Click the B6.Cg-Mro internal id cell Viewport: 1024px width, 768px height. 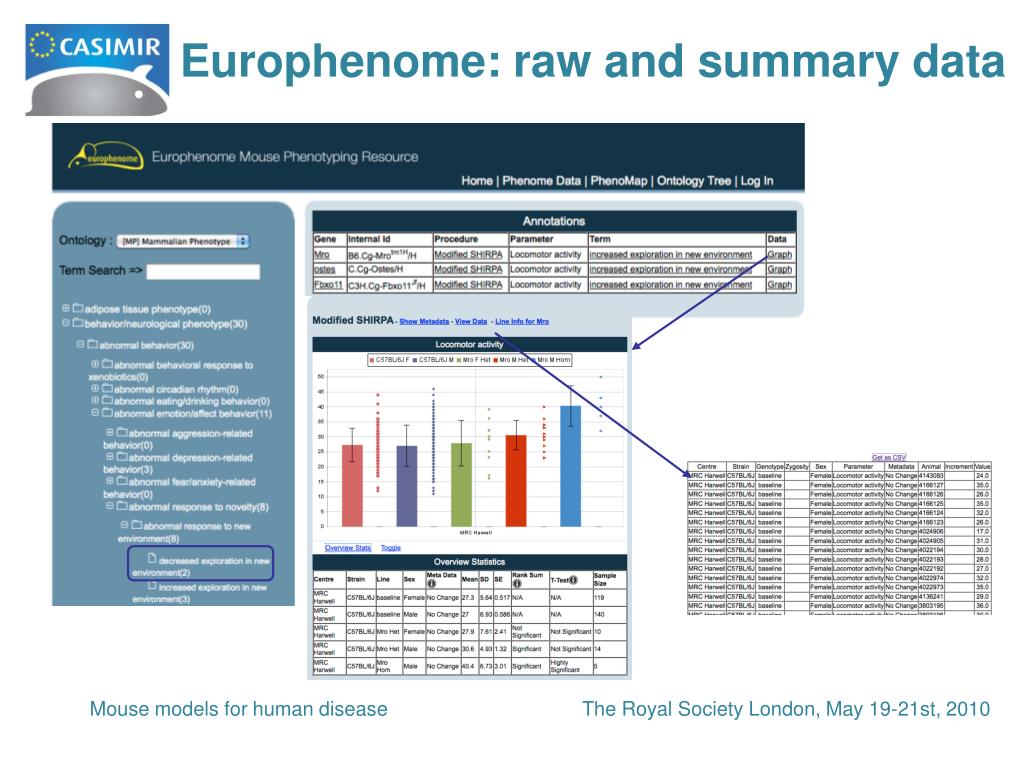pos(390,255)
